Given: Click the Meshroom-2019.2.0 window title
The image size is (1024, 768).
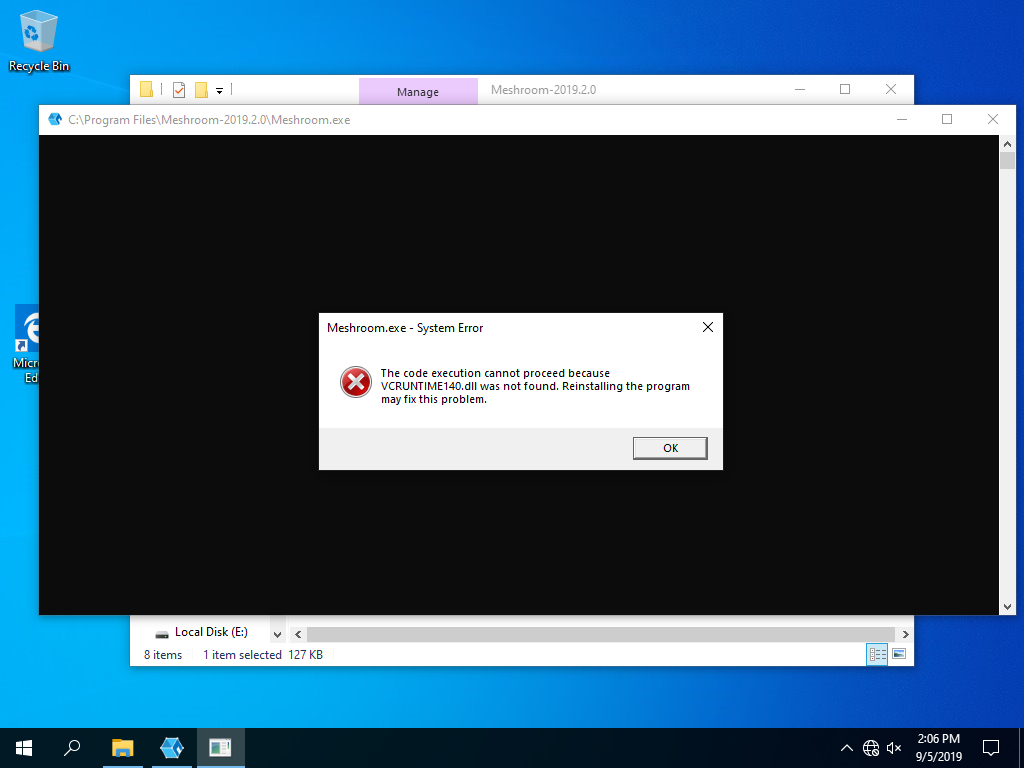Looking at the screenshot, I should [x=543, y=90].
